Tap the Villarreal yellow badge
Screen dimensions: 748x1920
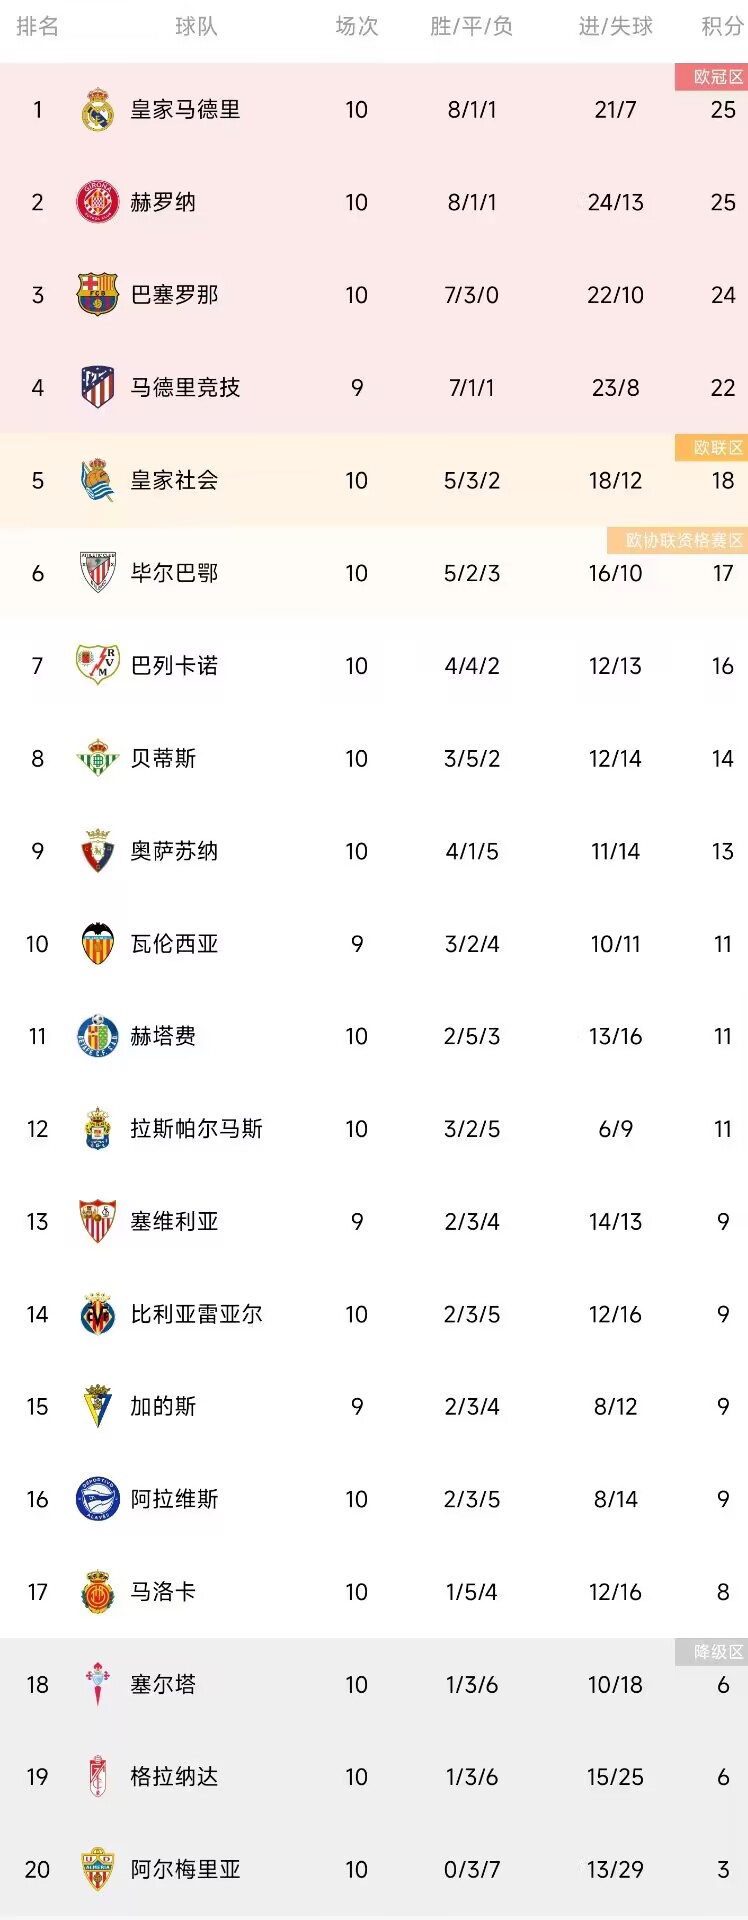(98, 1314)
